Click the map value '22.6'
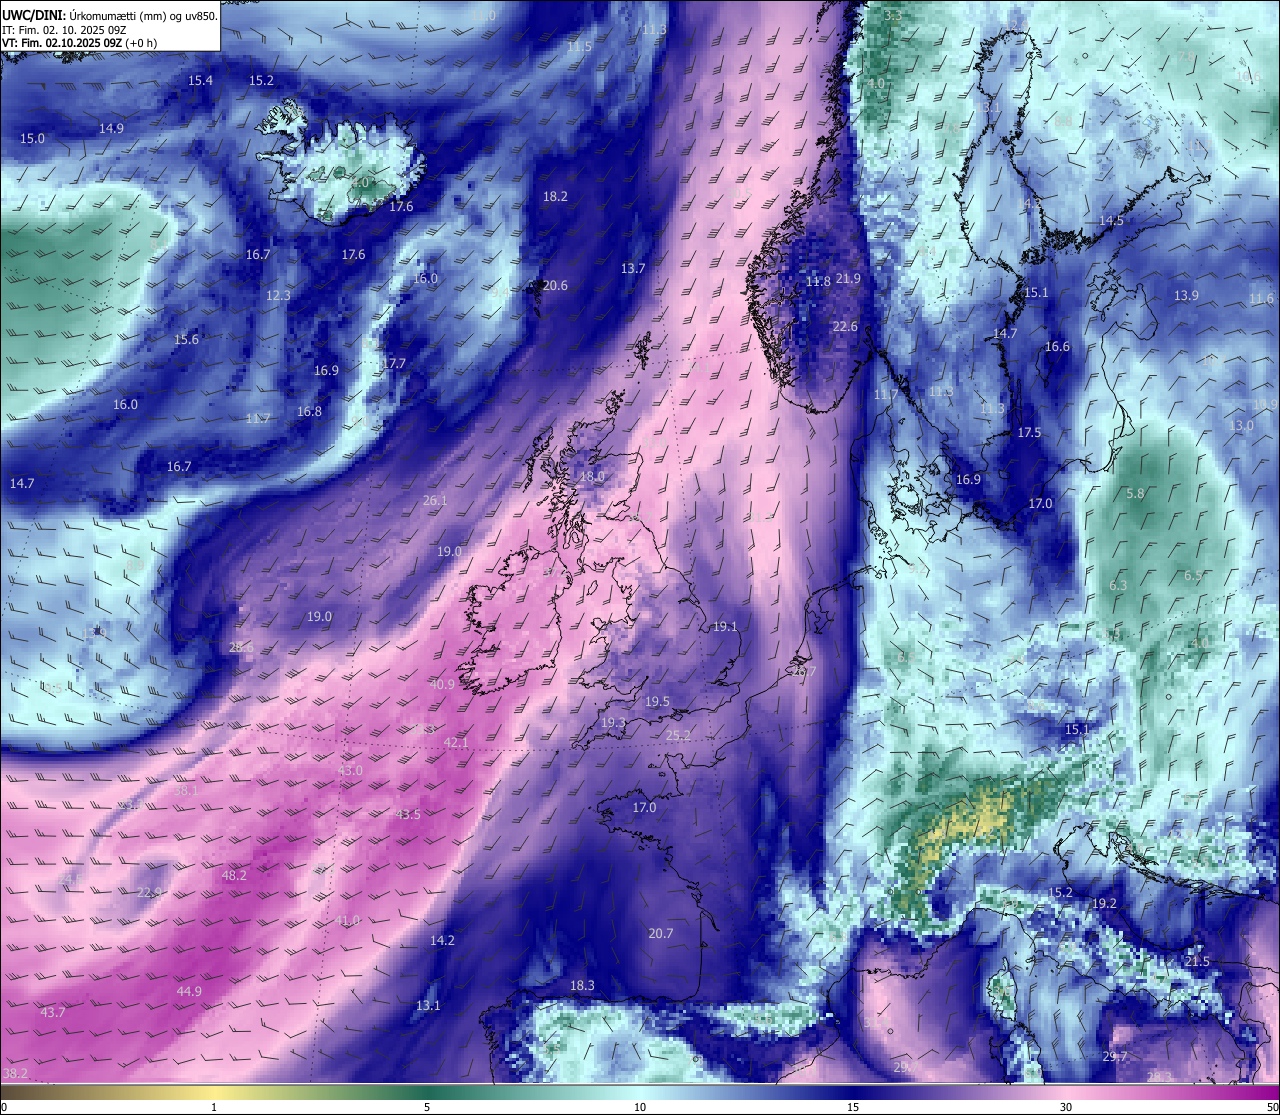The width and height of the screenshot is (1280, 1115). (x=845, y=326)
